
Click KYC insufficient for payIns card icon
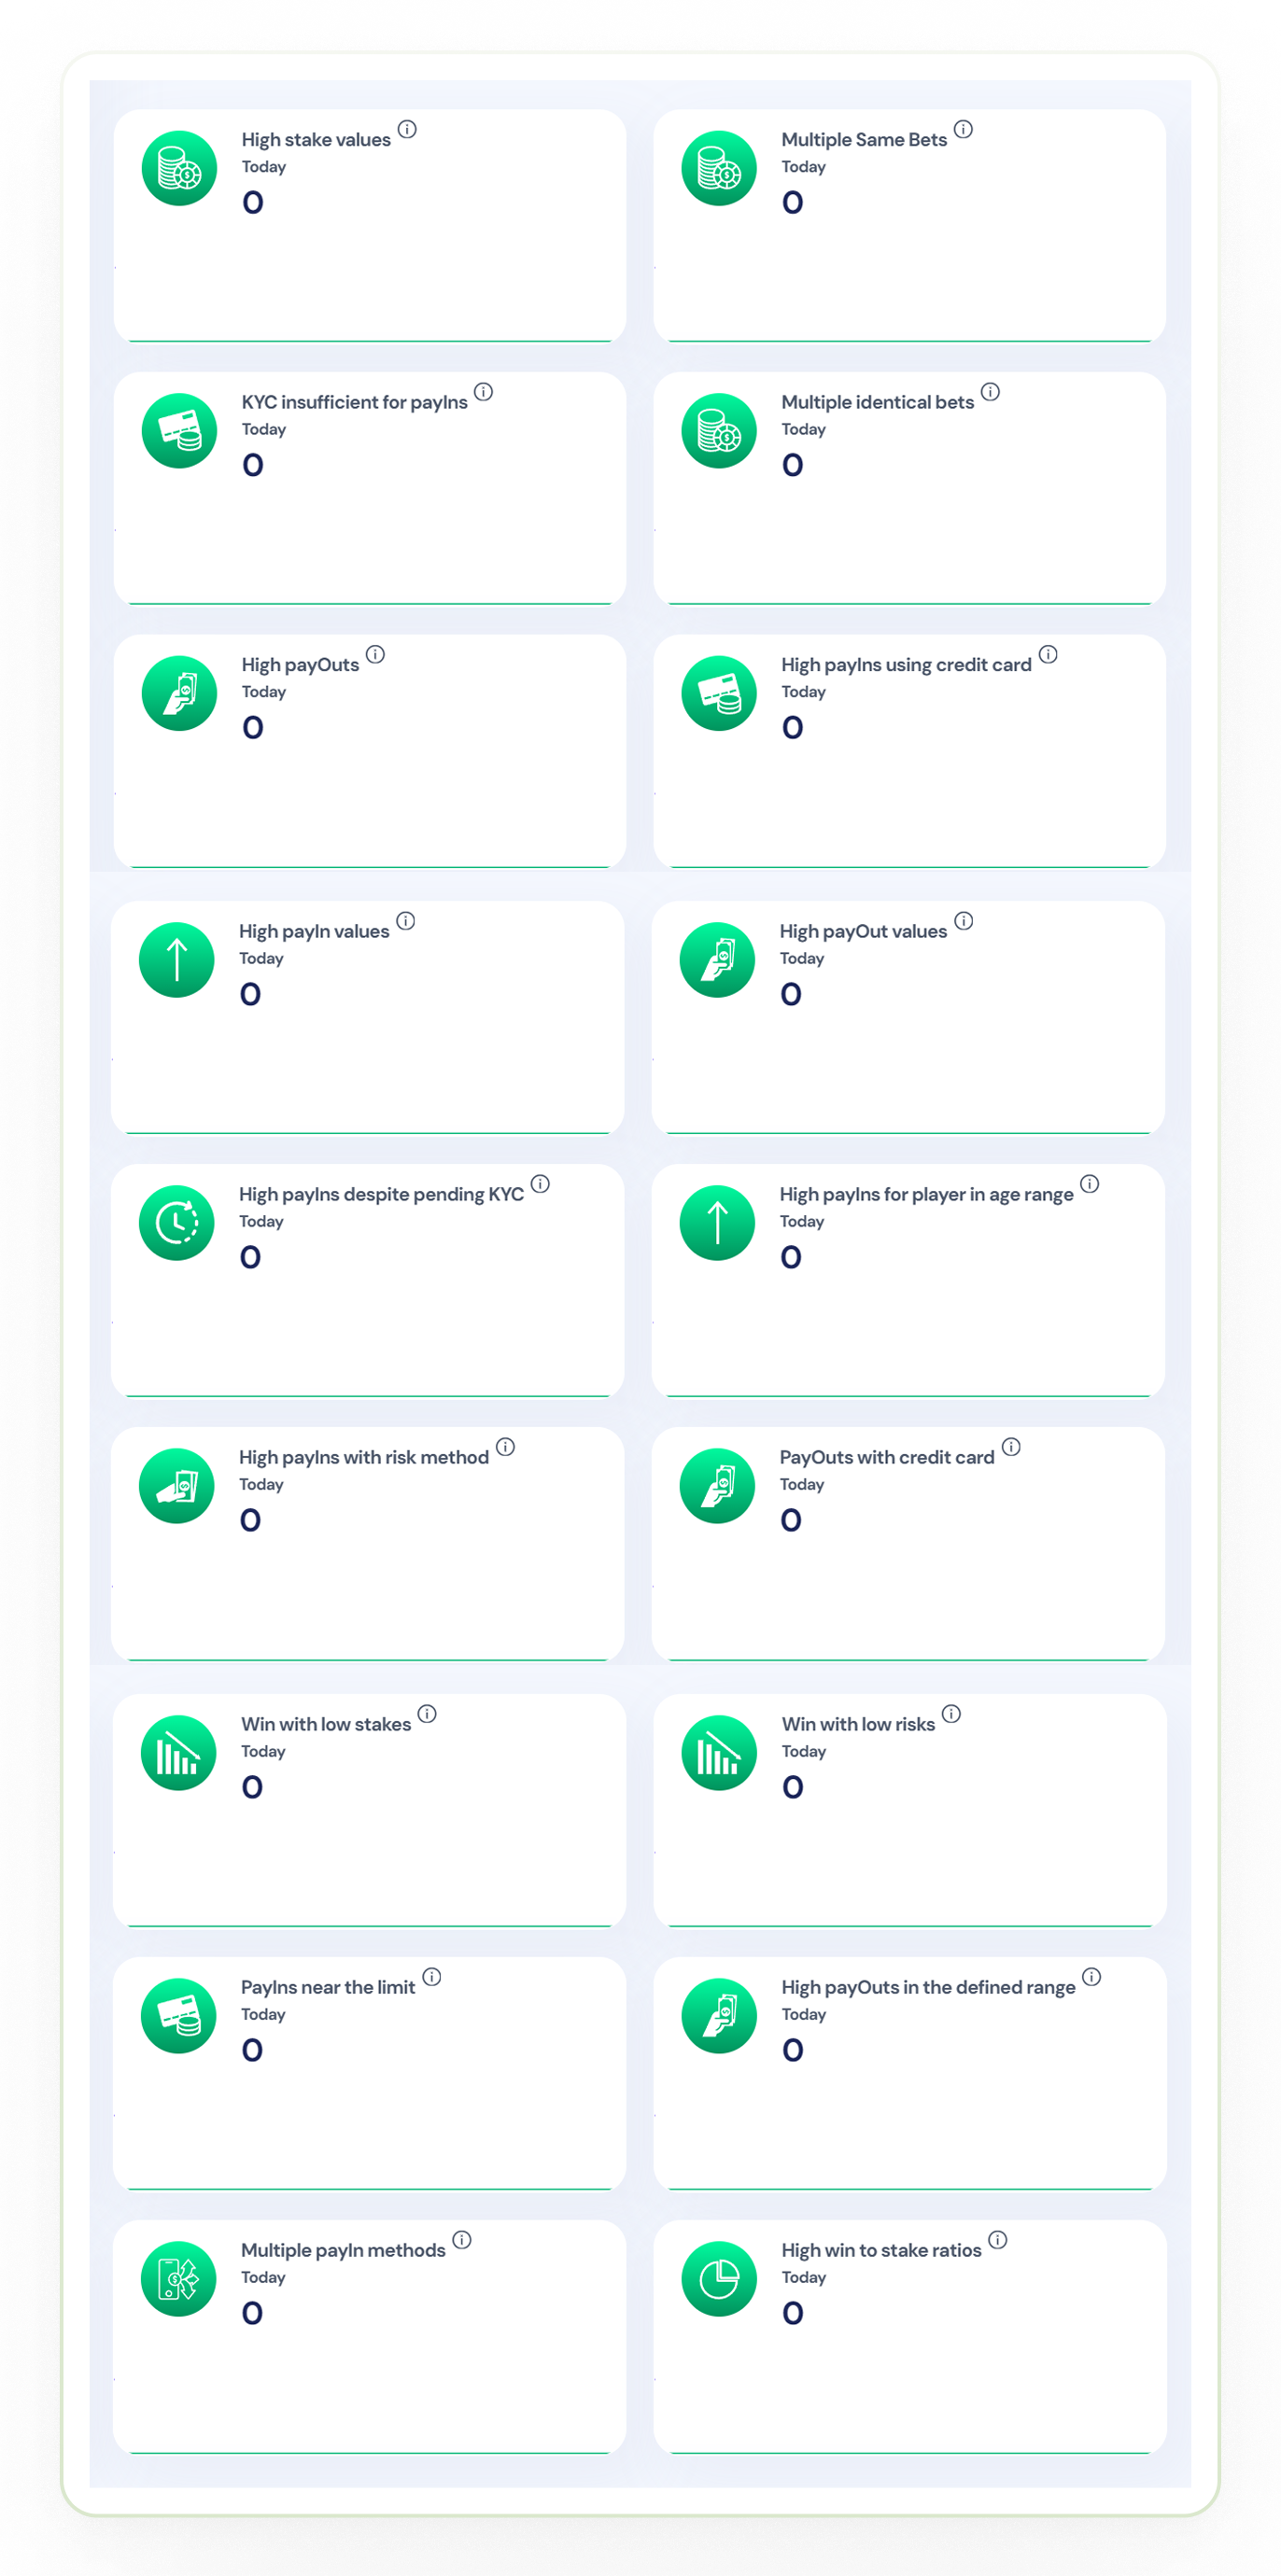pyautogui.click(x=179, y=431)
